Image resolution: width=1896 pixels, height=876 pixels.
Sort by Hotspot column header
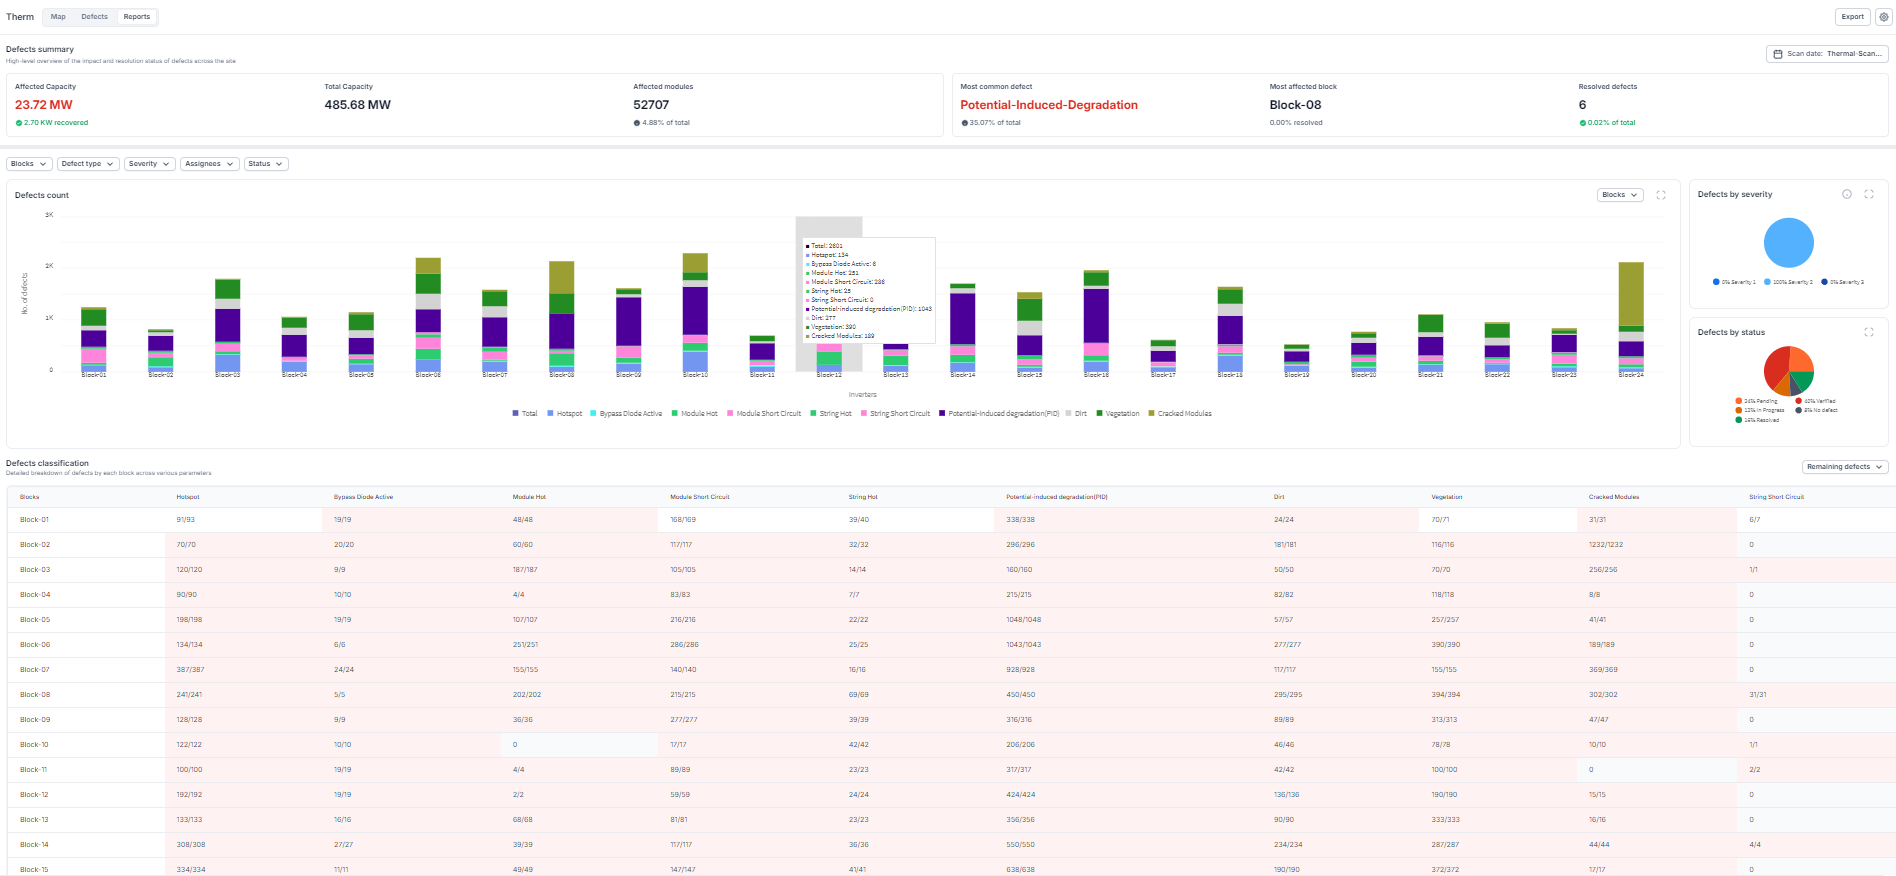188,497
